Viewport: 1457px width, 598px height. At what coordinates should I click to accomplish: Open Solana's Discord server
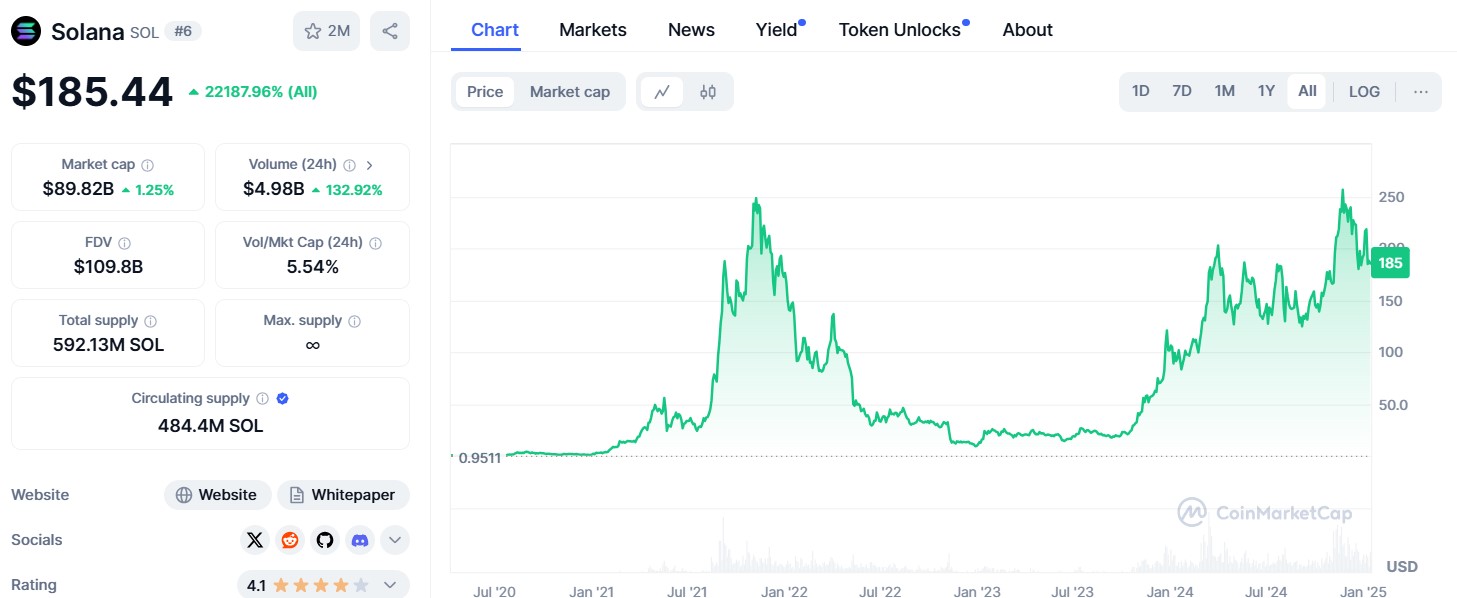pyautogui.click(x=360, y=540)
